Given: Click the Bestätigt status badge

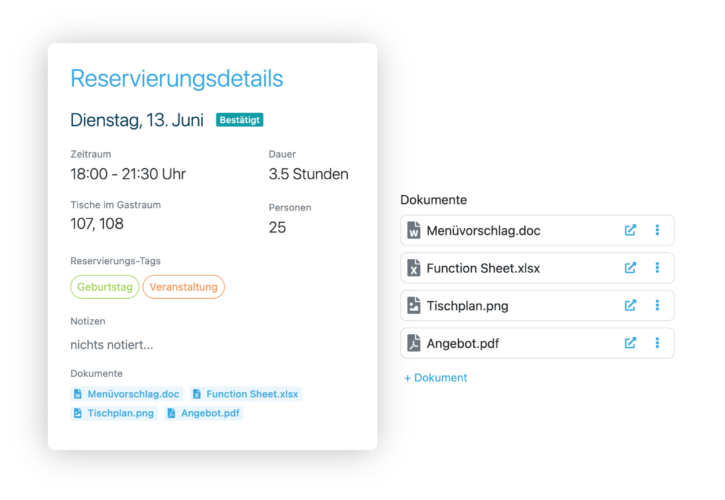Looking at the screenshot, I should click(x=239, y=120).
